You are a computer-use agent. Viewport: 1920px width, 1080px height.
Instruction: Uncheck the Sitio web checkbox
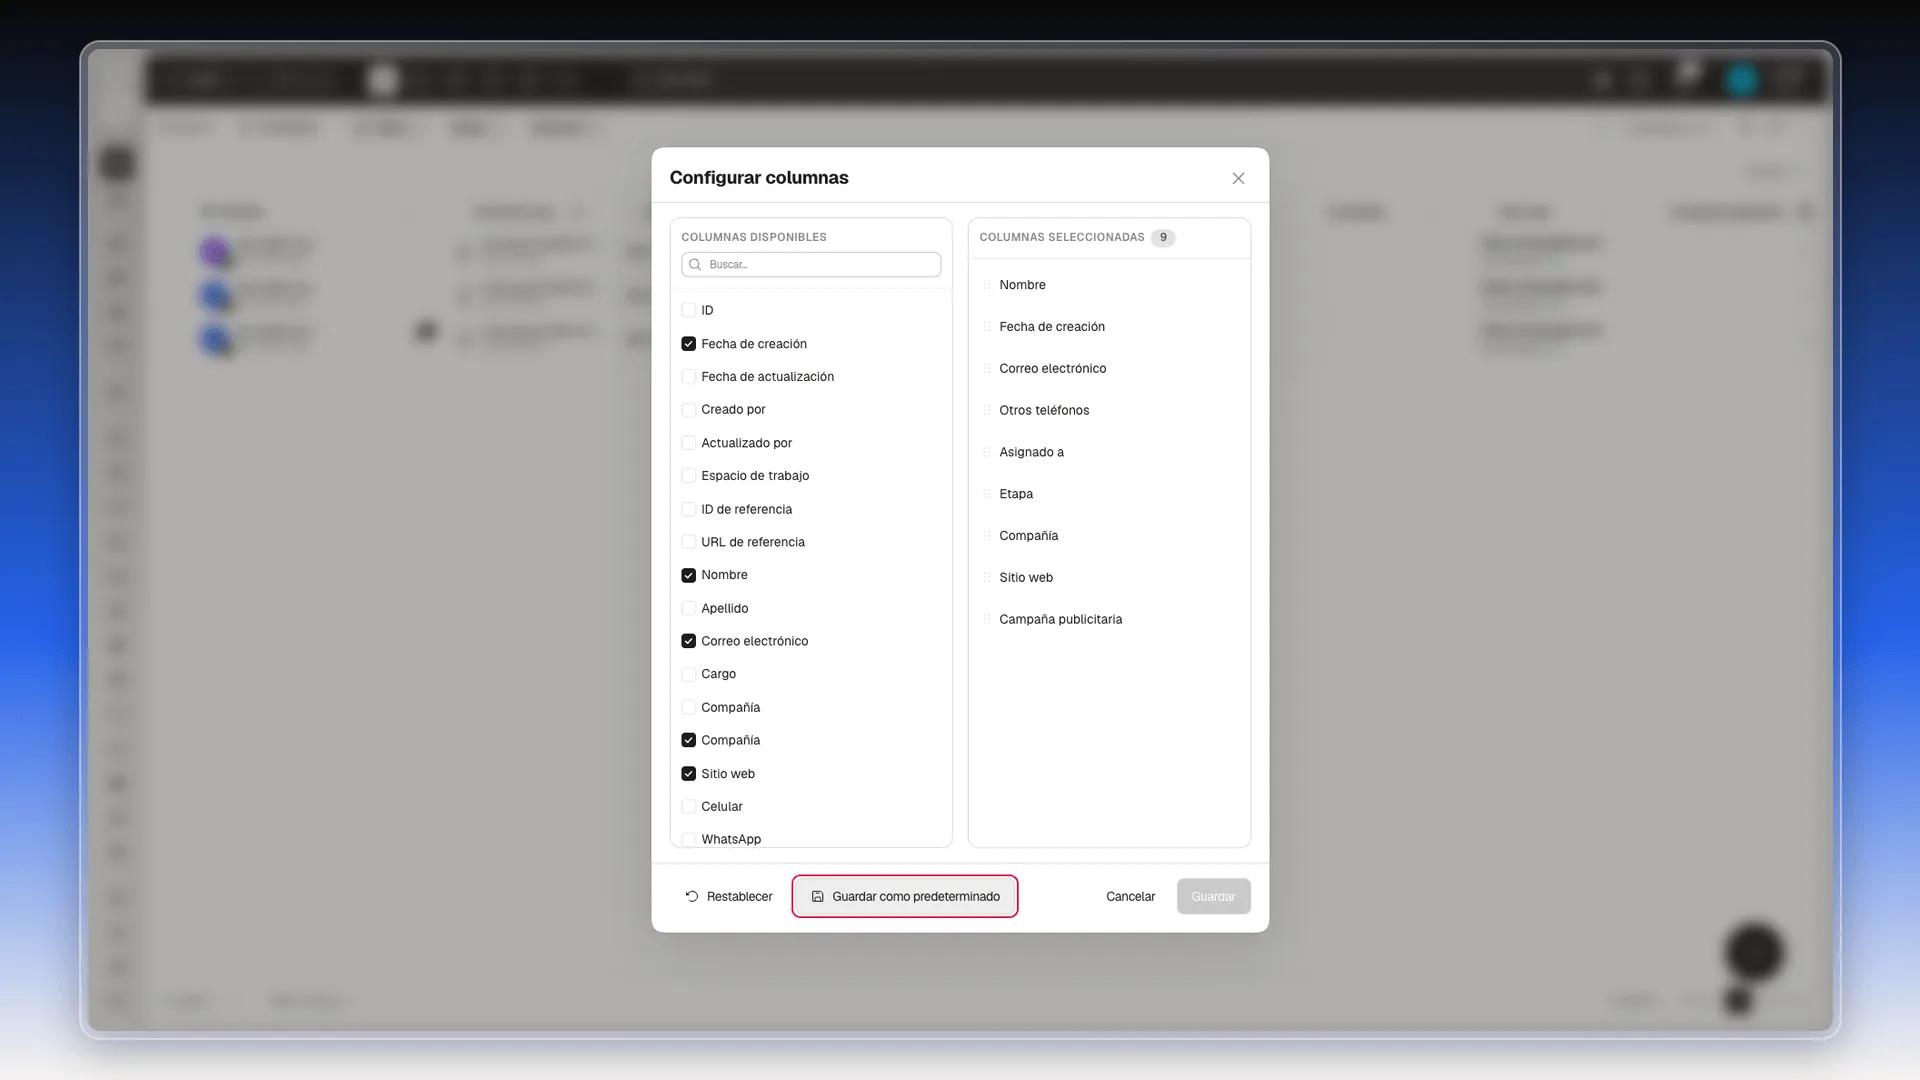click(688, 774)
